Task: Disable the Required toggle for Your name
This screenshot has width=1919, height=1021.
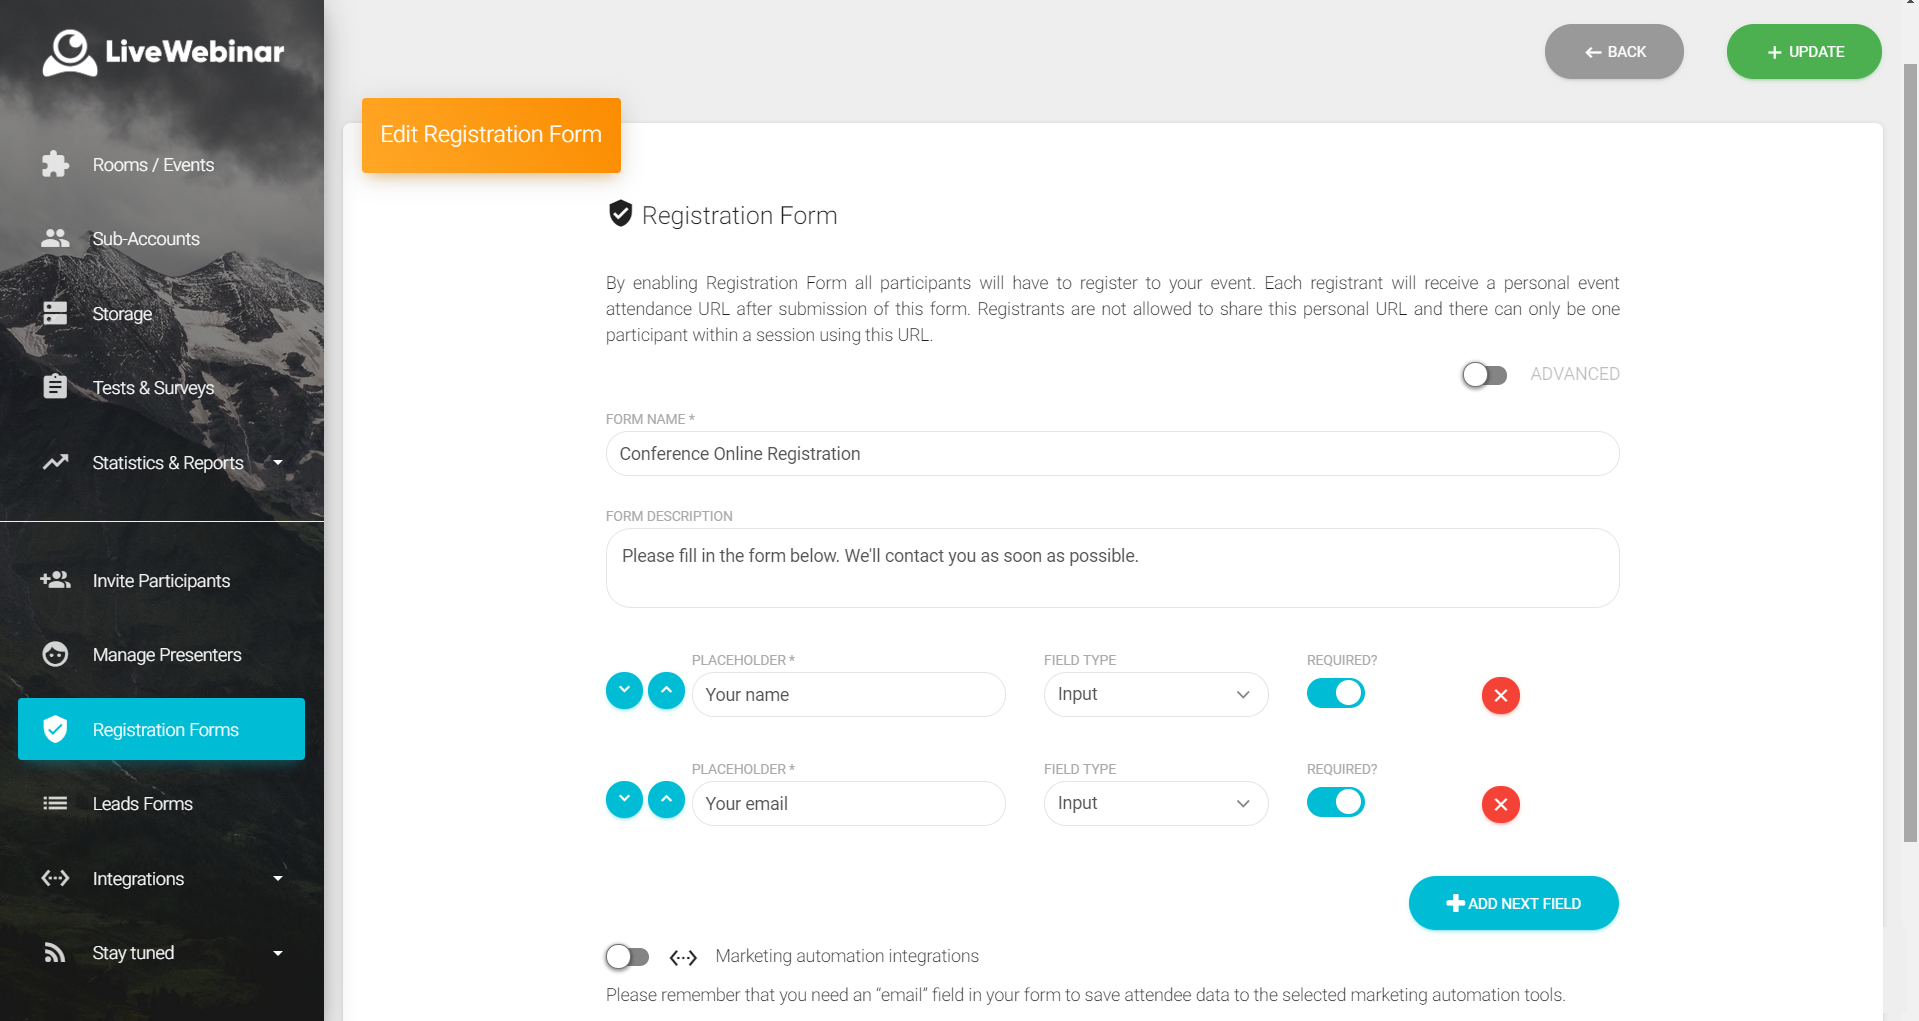Action: pyautogui.click(x=1336, y=692)
